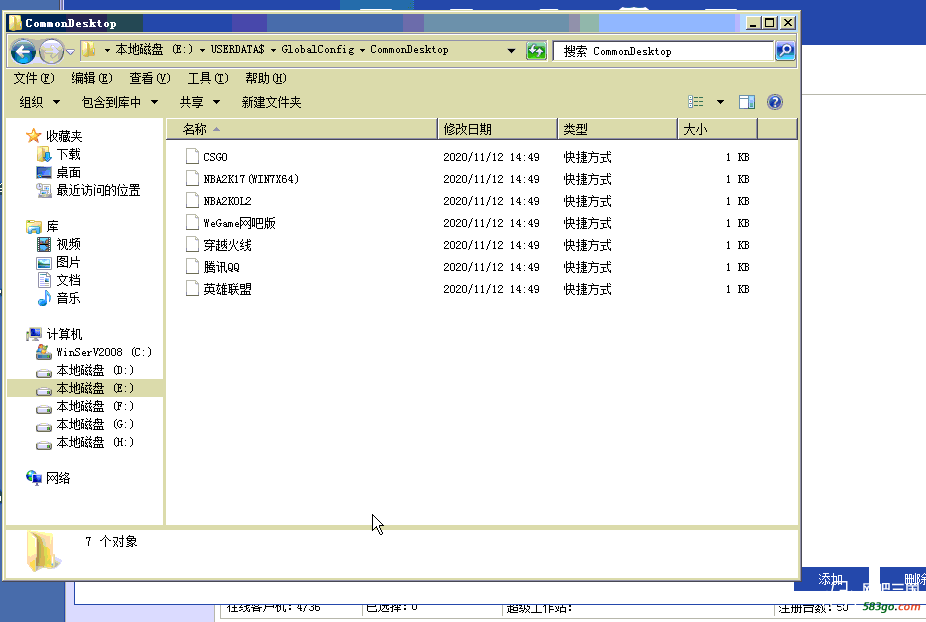Open the 组织 dropdown
The height and width of the screenshot is (622, 926).
coord(40,102)
